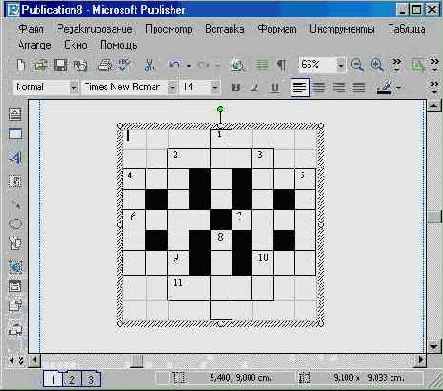Toggle center text alignment
443x391 pixels.
(x=319, y=88)
